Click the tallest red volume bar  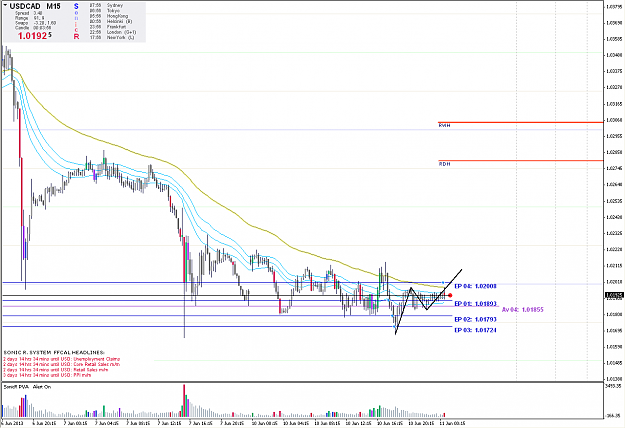tap(184, 401)
